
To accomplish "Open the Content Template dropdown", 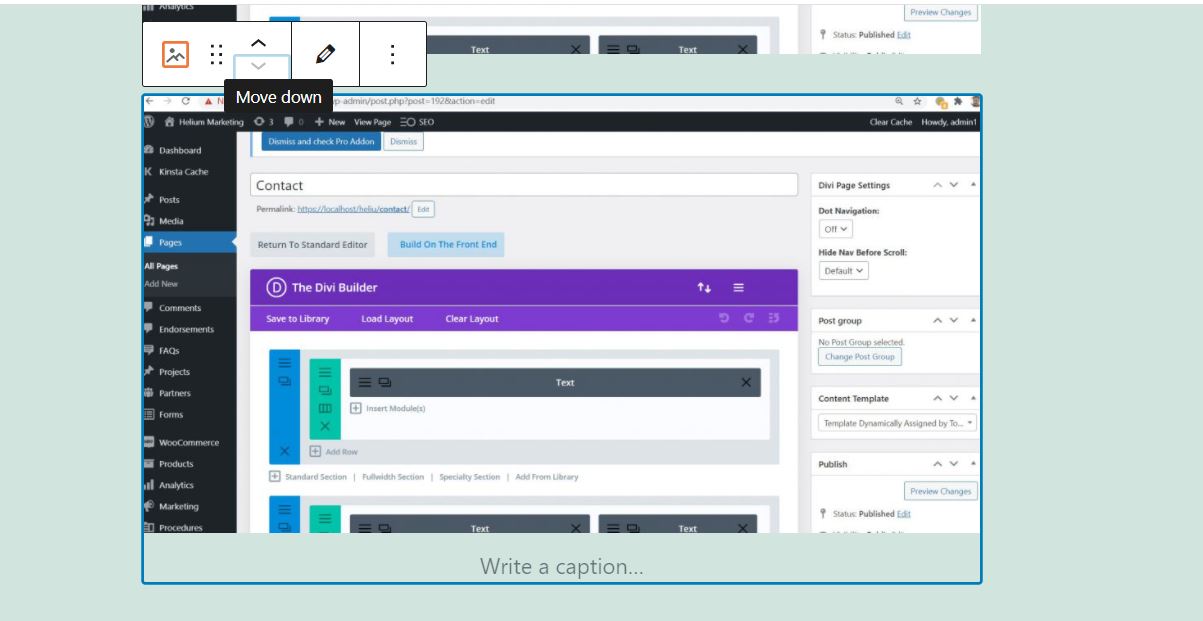I will click(897, 423).
